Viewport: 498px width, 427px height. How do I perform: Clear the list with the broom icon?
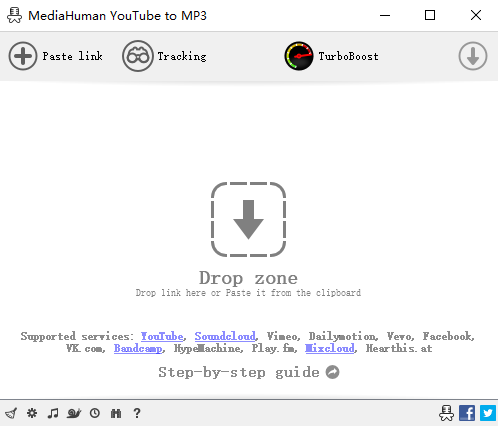tap(11, 413)
